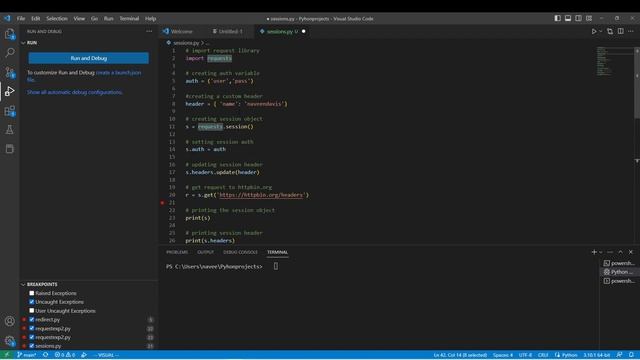The image size is (640, 360).
Task: Click Ln 42, Col 14 cursor position
Action: tap(460, 355)
